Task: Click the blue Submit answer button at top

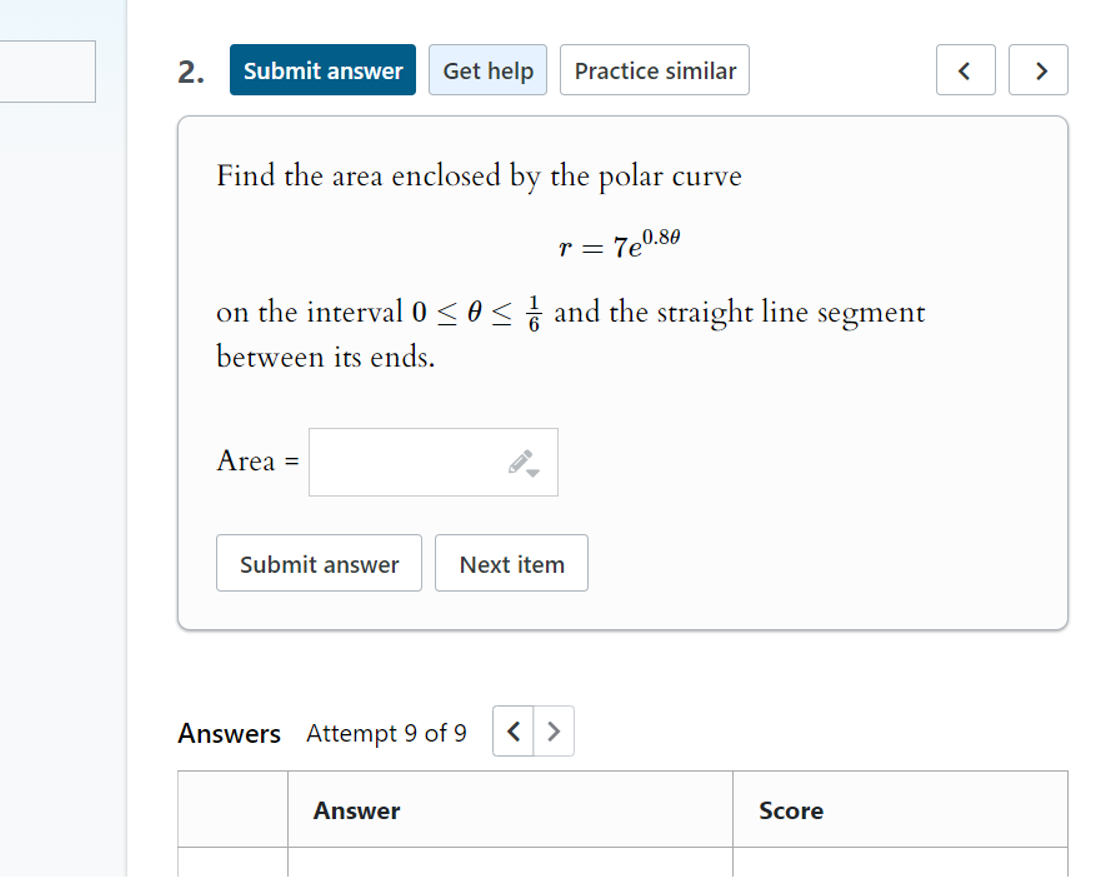Action: 322,70
